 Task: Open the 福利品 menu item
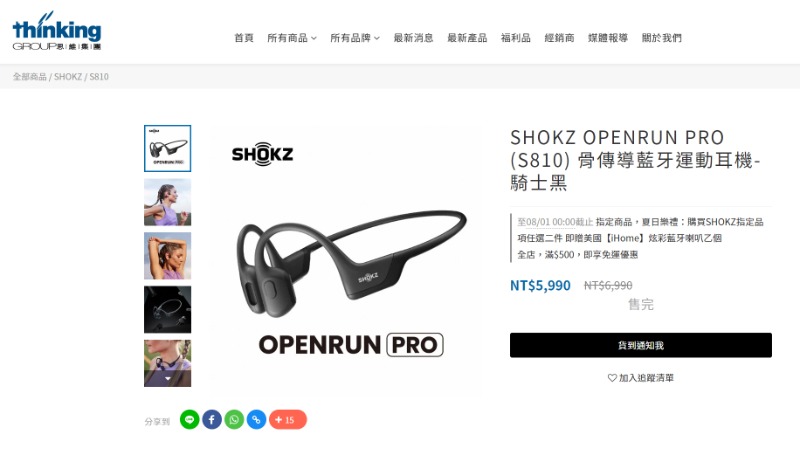coord(515,38)
